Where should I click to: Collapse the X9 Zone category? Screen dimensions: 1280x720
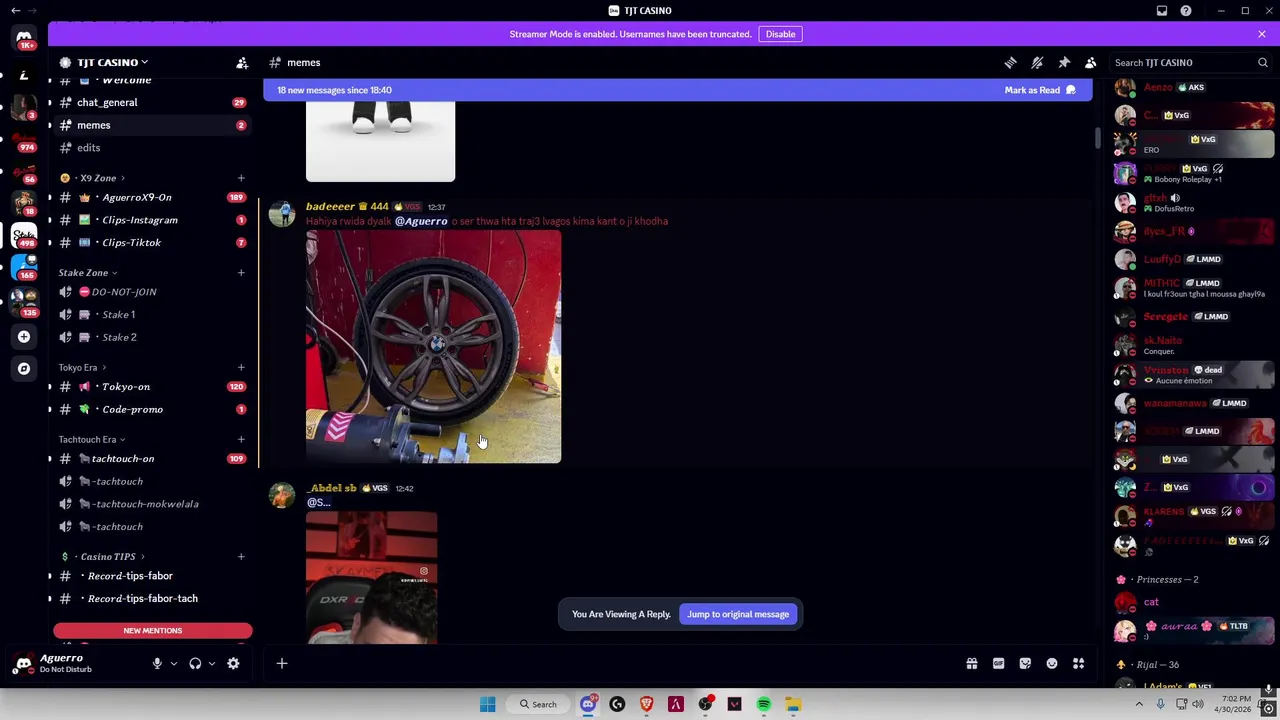point(92,178)
